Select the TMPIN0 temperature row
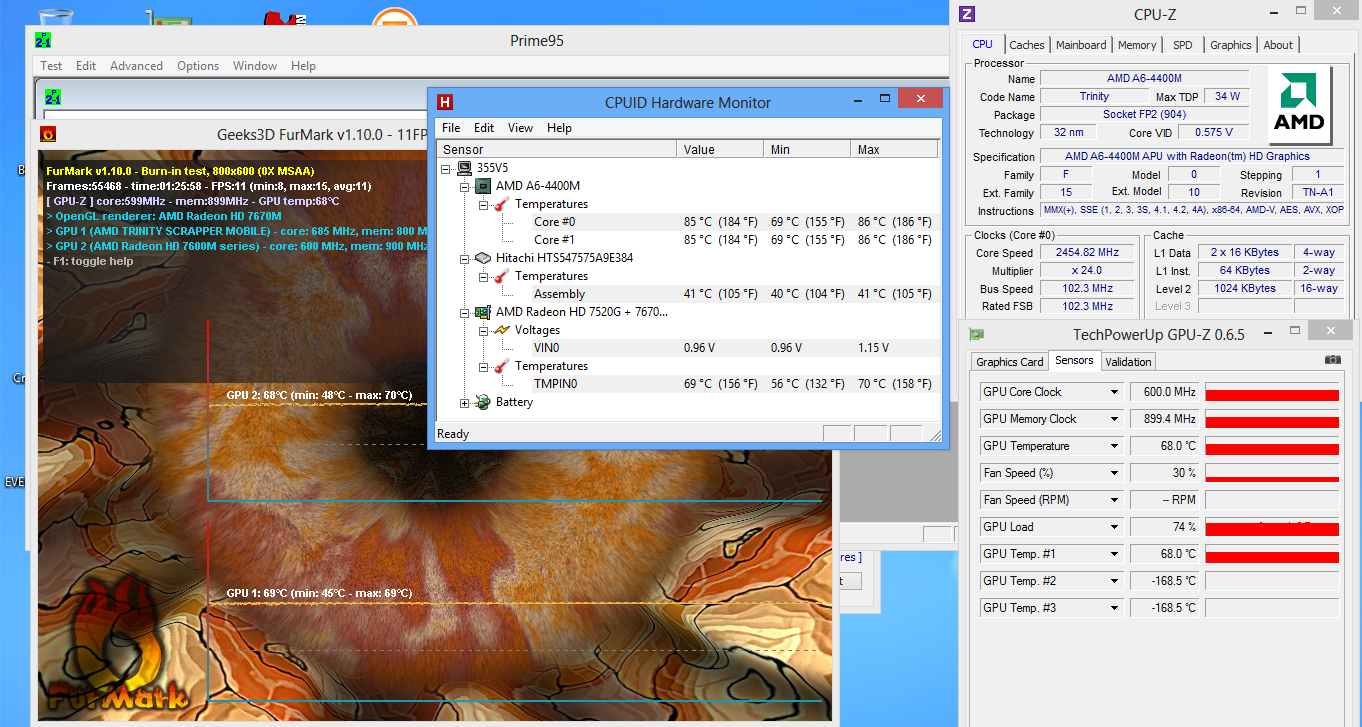Viewport: 1362px width, 727px height. click(x=689, y=384)
